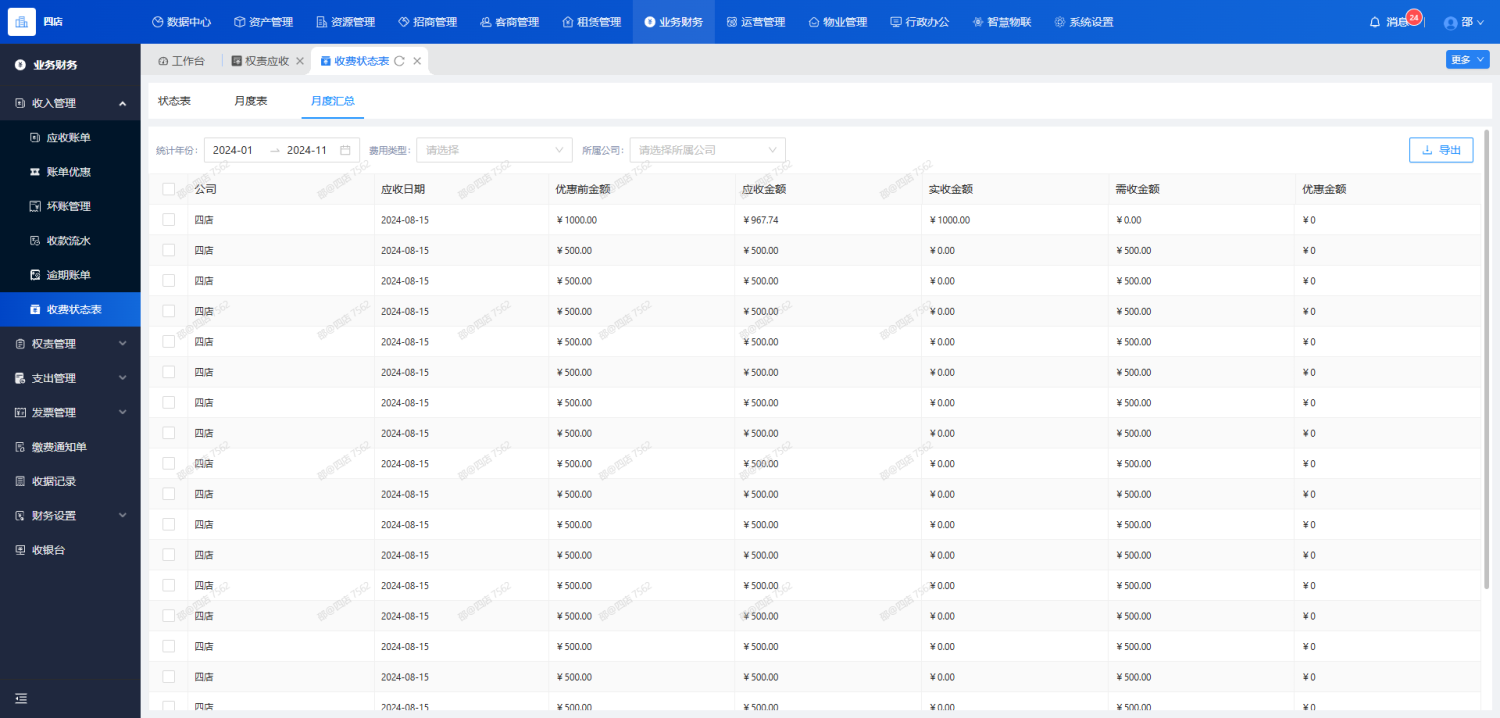The image size is (1500, 718).
Task: Open 系统设置 in top navigation
Action: (x=1083, y=22)
